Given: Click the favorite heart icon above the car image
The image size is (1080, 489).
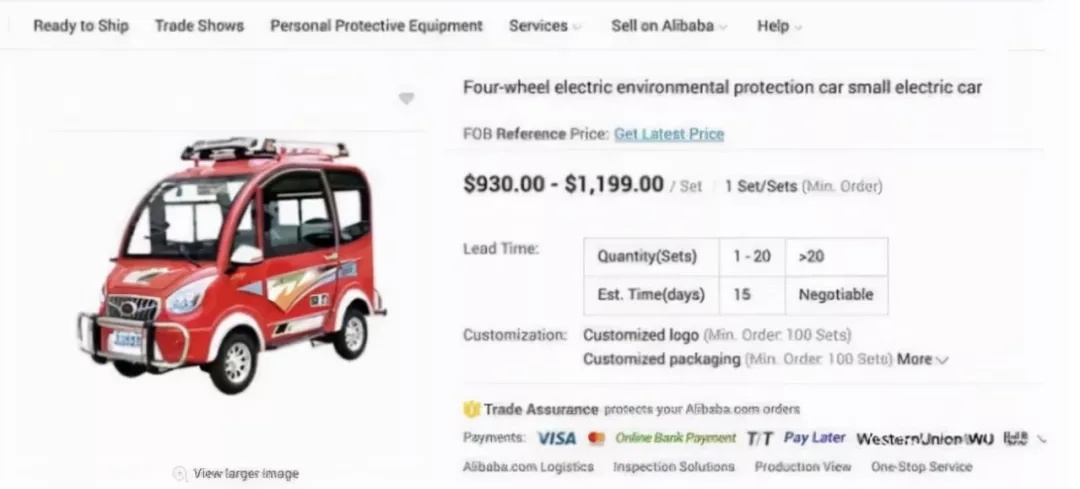Looking at the screenshot, I should pyautogui.click(x=406, y=98).
